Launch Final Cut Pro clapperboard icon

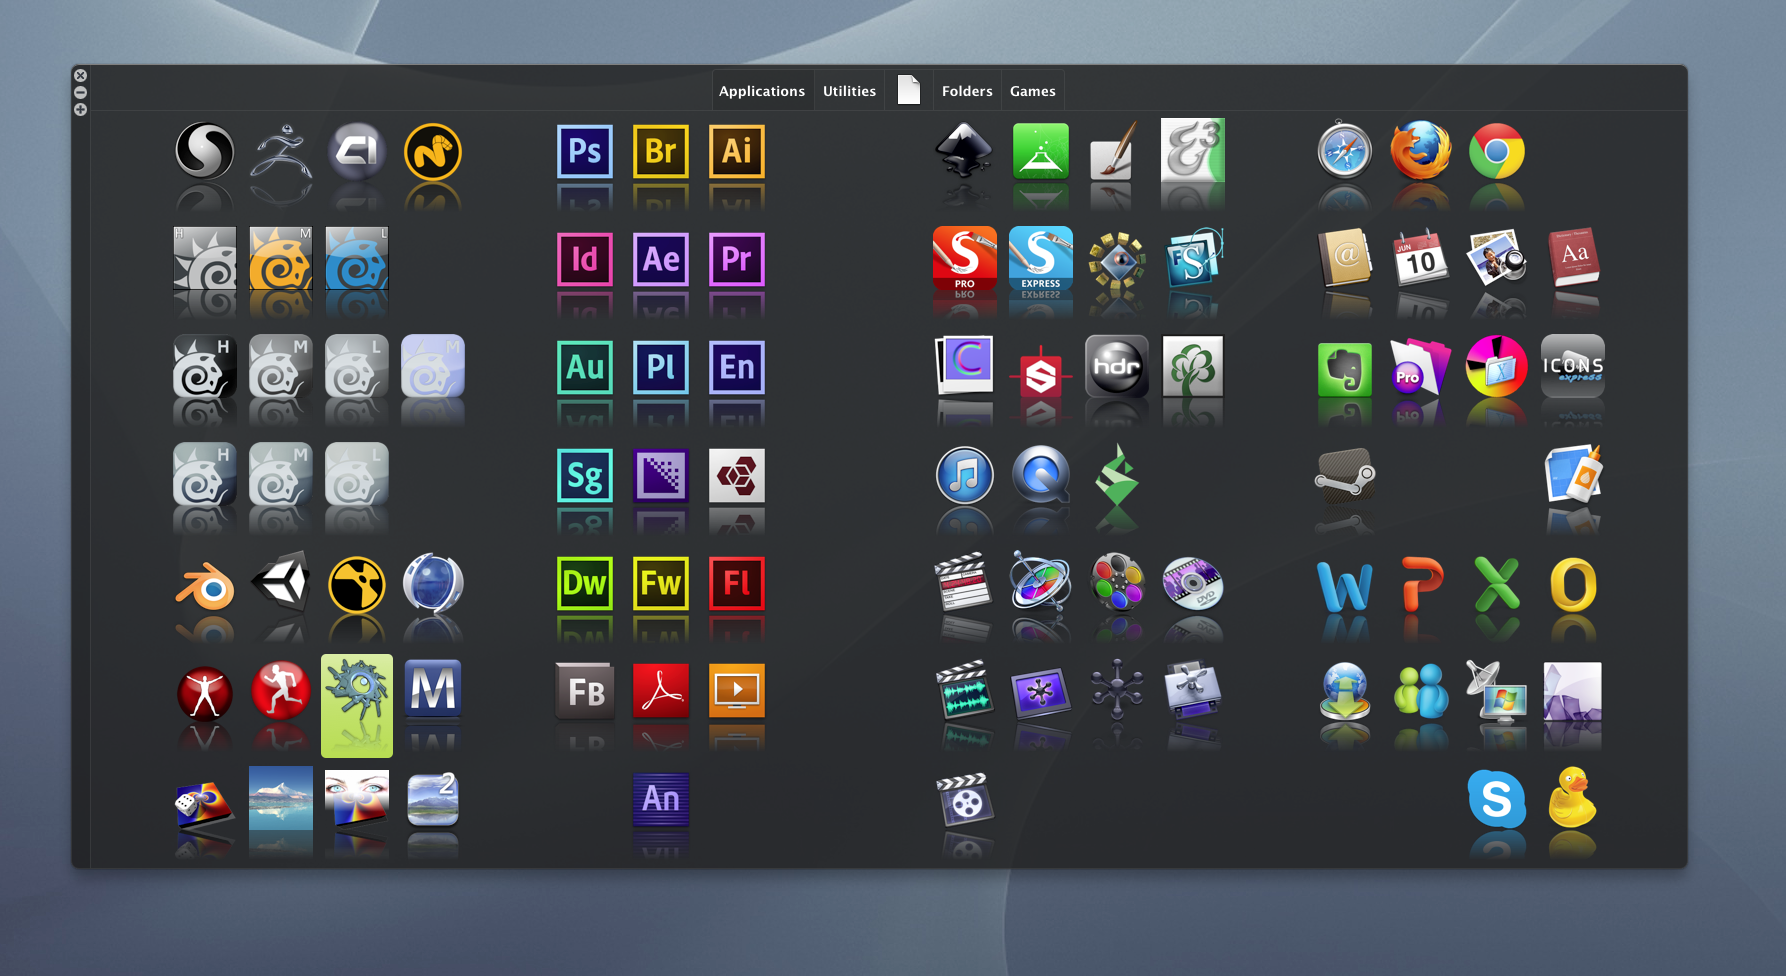(964, 582)
